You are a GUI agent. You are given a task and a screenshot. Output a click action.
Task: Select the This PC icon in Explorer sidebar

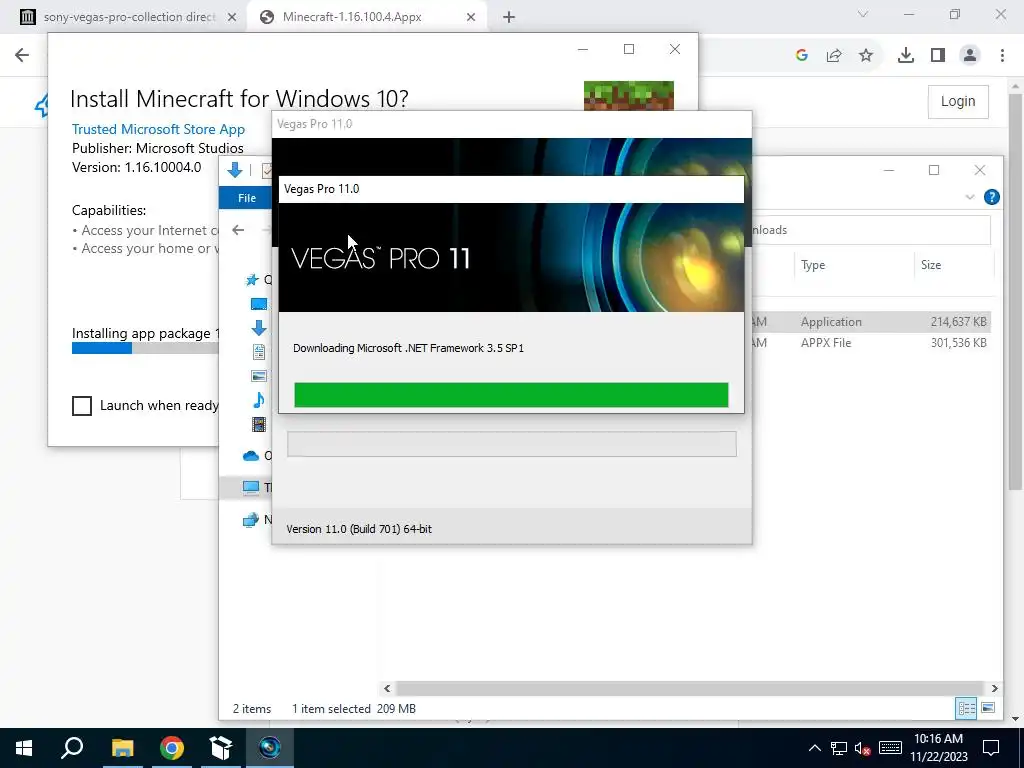(251, 487)
